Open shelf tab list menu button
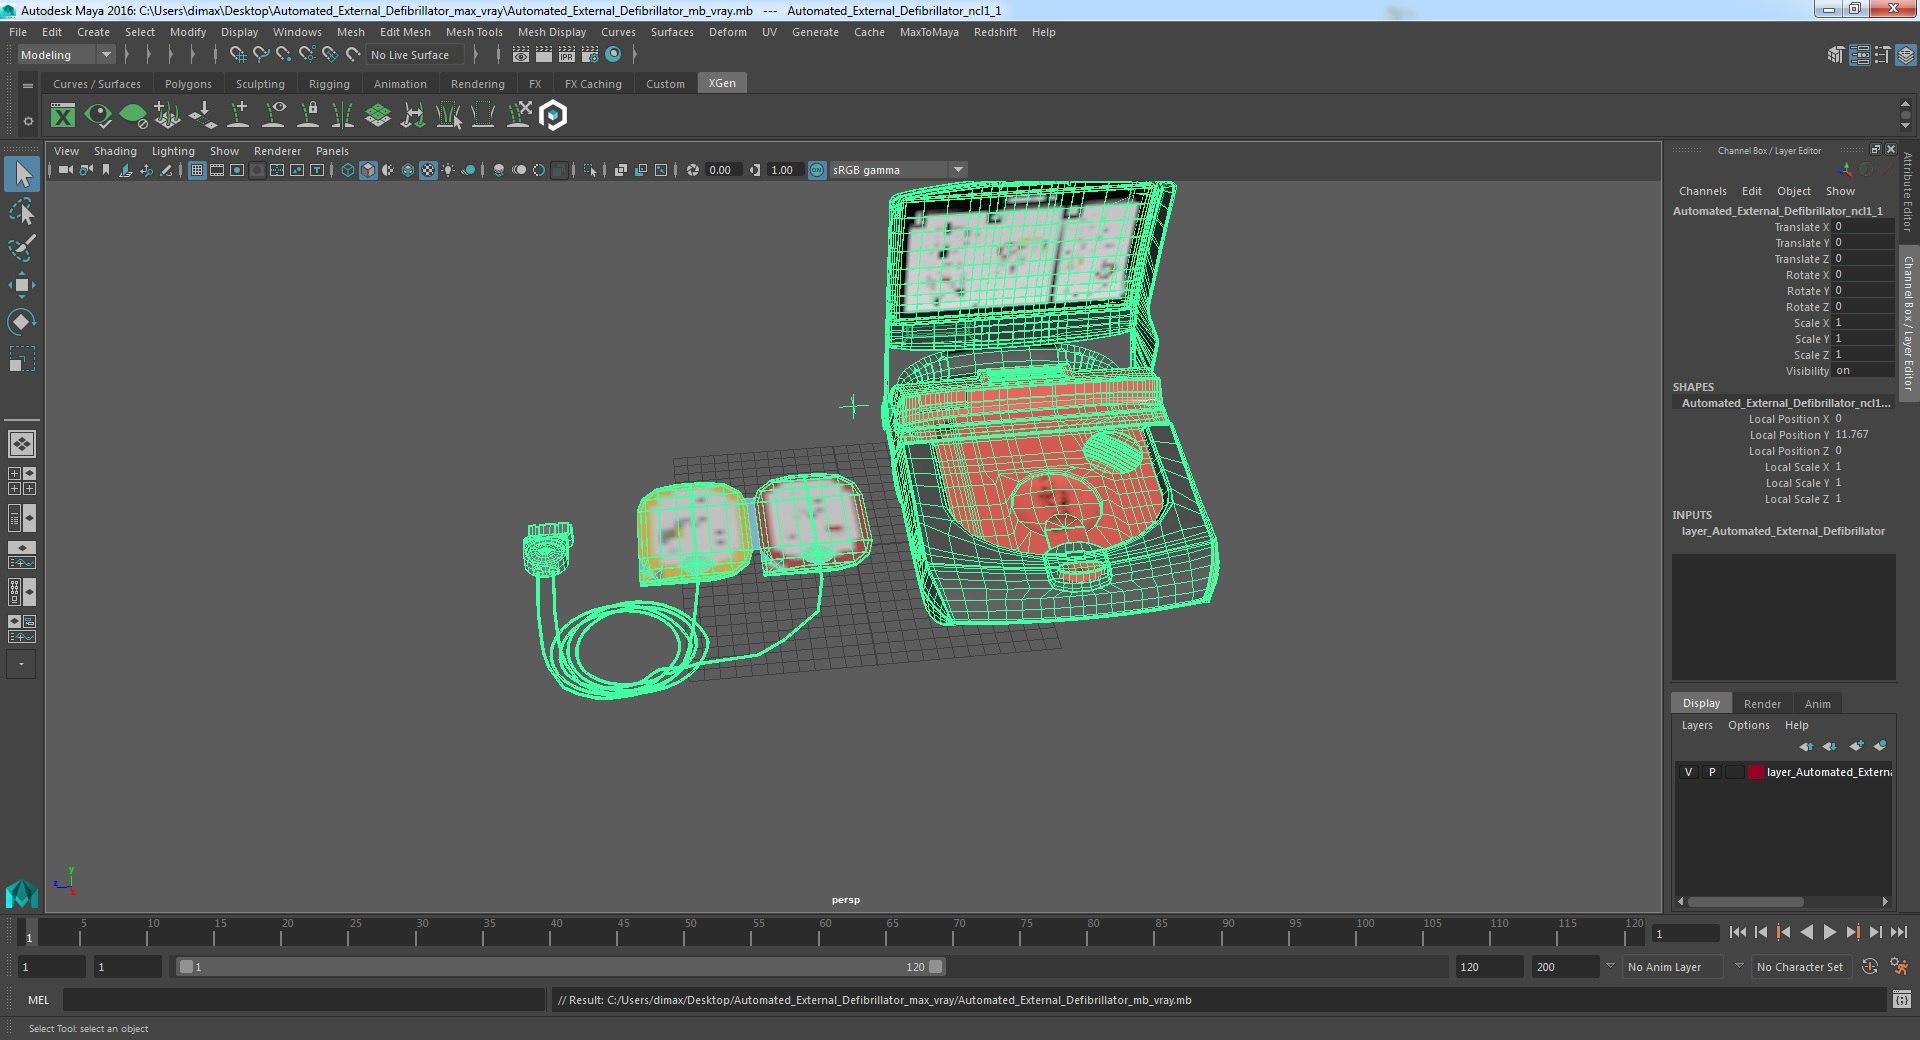Image resolution: width=1920 pixels, height=1040 pixels. [28, 86]
